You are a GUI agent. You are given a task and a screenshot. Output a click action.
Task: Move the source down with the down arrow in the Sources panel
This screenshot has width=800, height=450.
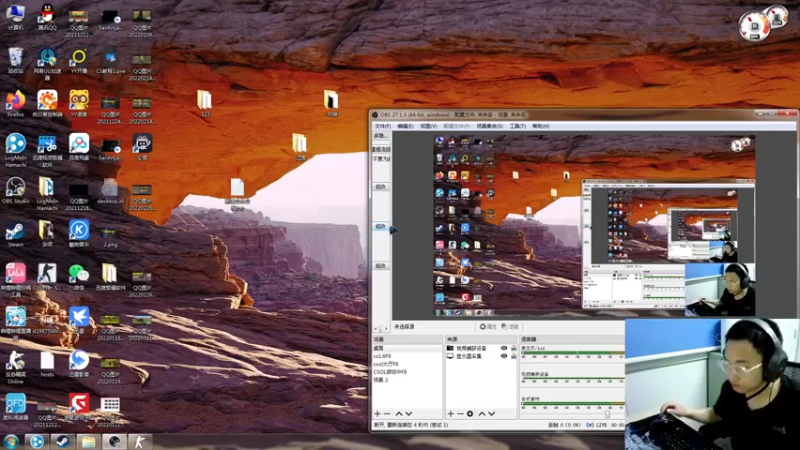[491, 414]
